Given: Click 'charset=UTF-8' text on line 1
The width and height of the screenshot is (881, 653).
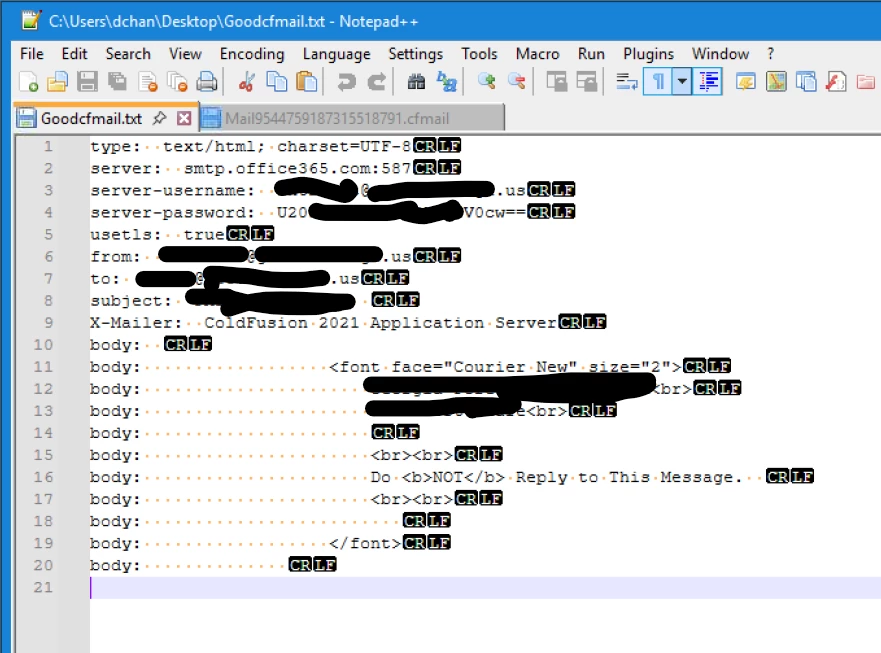Looking at the screenshot, I should coord(344,147).
